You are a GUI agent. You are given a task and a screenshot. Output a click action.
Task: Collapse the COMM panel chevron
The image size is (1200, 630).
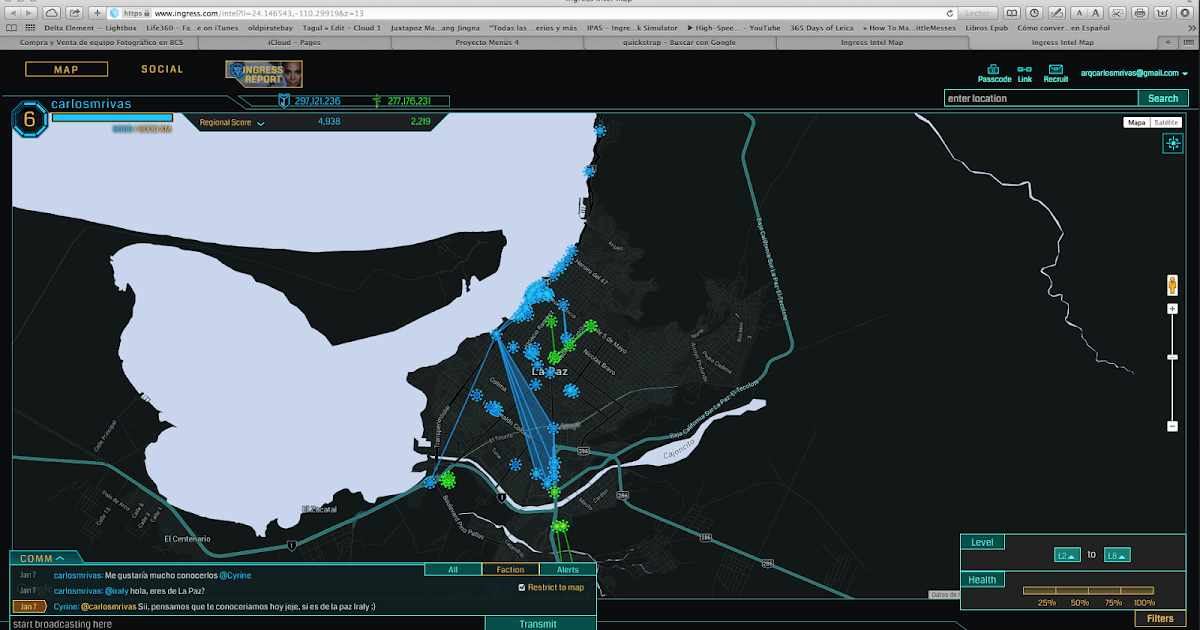pyautogui.click(x=60, y=558)
